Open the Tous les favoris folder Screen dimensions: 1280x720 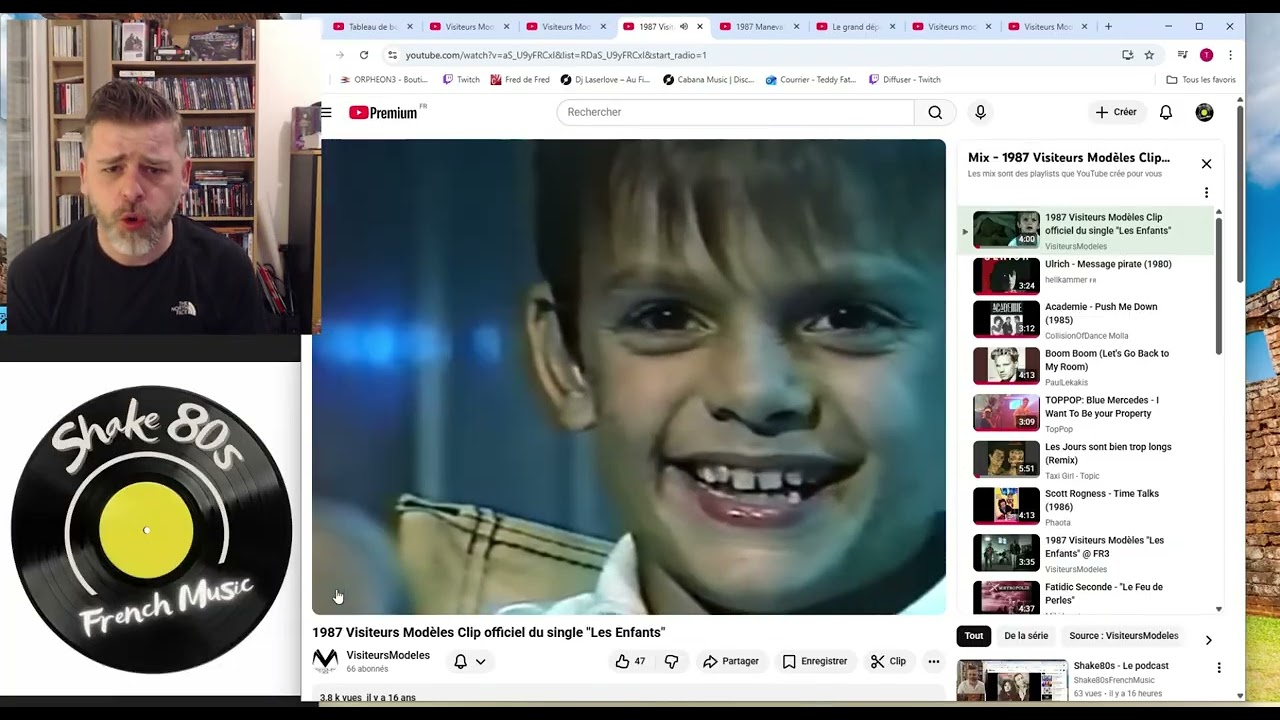1201,80
